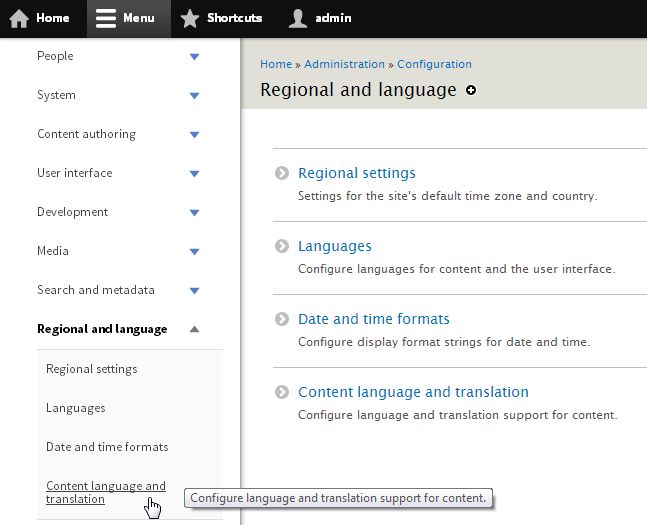The image size is (647, 525).
Task: Click the admin label in toolbar
Action: point(333,18)
